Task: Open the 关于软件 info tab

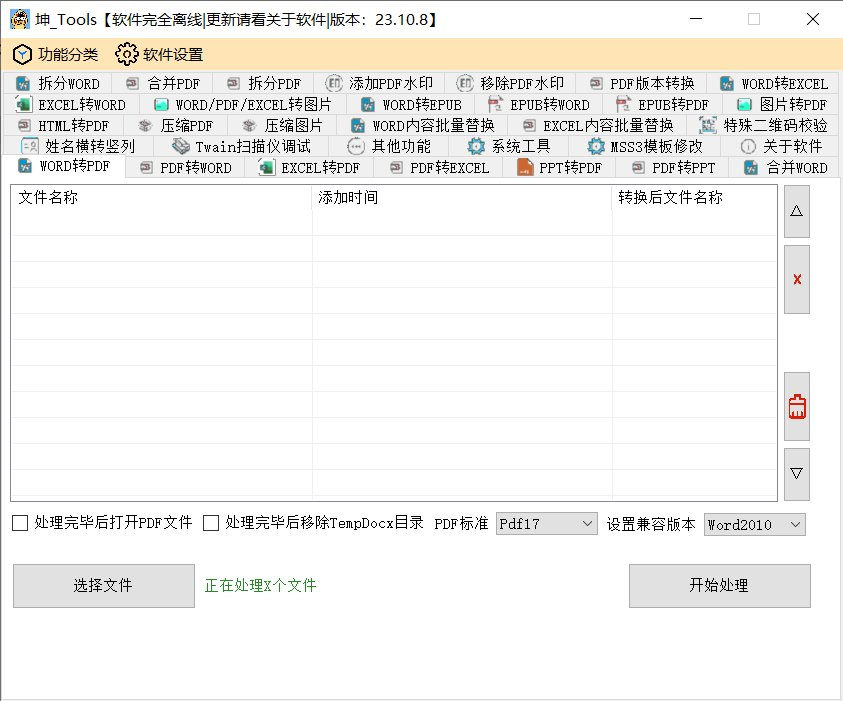Action: tap(781, 146)
